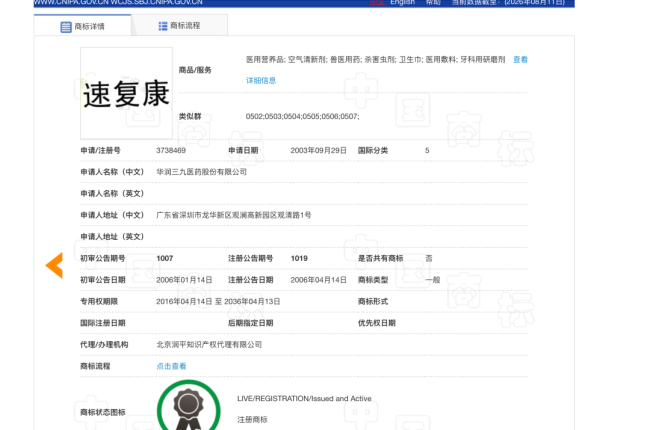Switch language to English
The width and height of the screenshot is (650, 430).
[403, 2]
